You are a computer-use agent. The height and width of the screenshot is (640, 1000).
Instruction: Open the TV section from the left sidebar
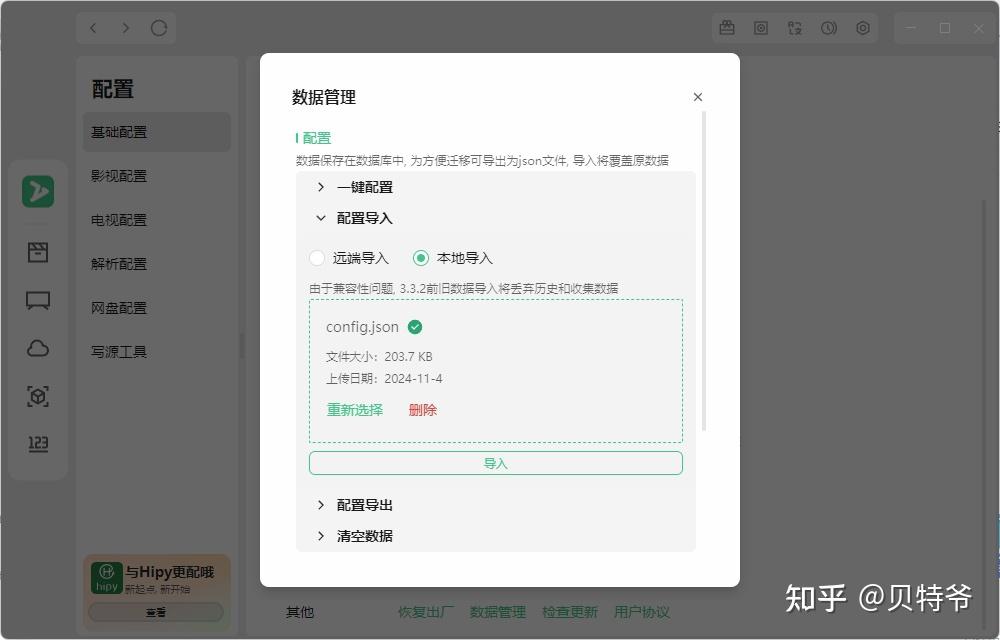[38, 300]
